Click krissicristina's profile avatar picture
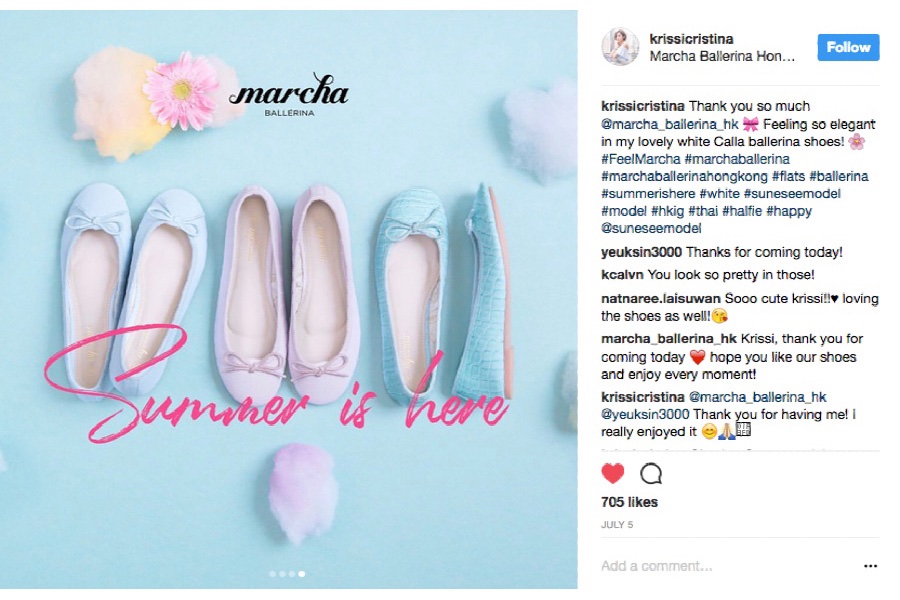This screenshot has width=900, height=600. (619, 47)
